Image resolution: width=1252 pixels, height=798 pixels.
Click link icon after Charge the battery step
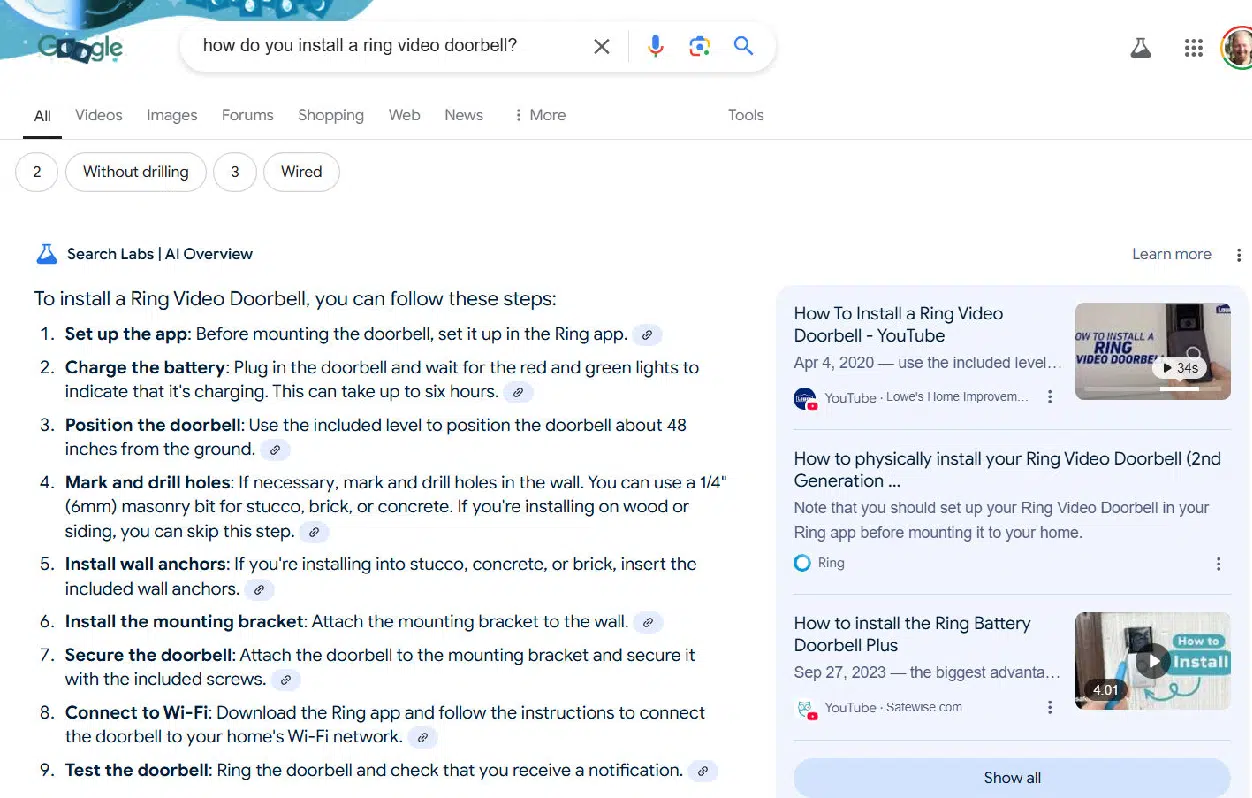(x=518, y=392)
